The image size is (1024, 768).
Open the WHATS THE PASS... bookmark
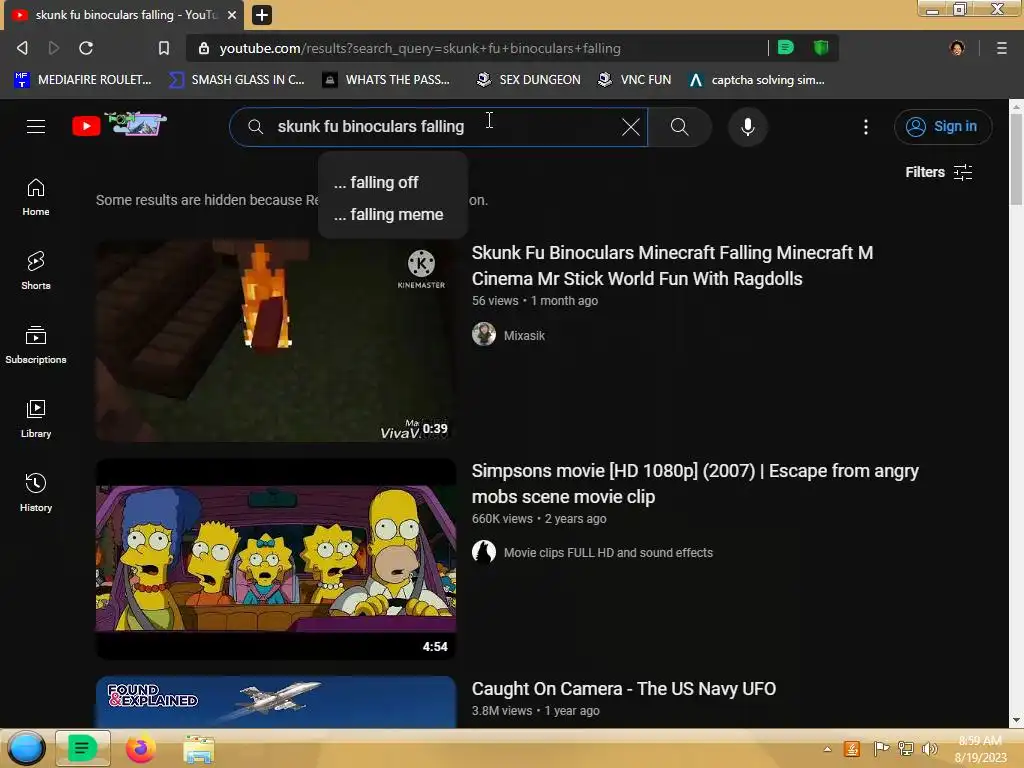tap(387, 80)
